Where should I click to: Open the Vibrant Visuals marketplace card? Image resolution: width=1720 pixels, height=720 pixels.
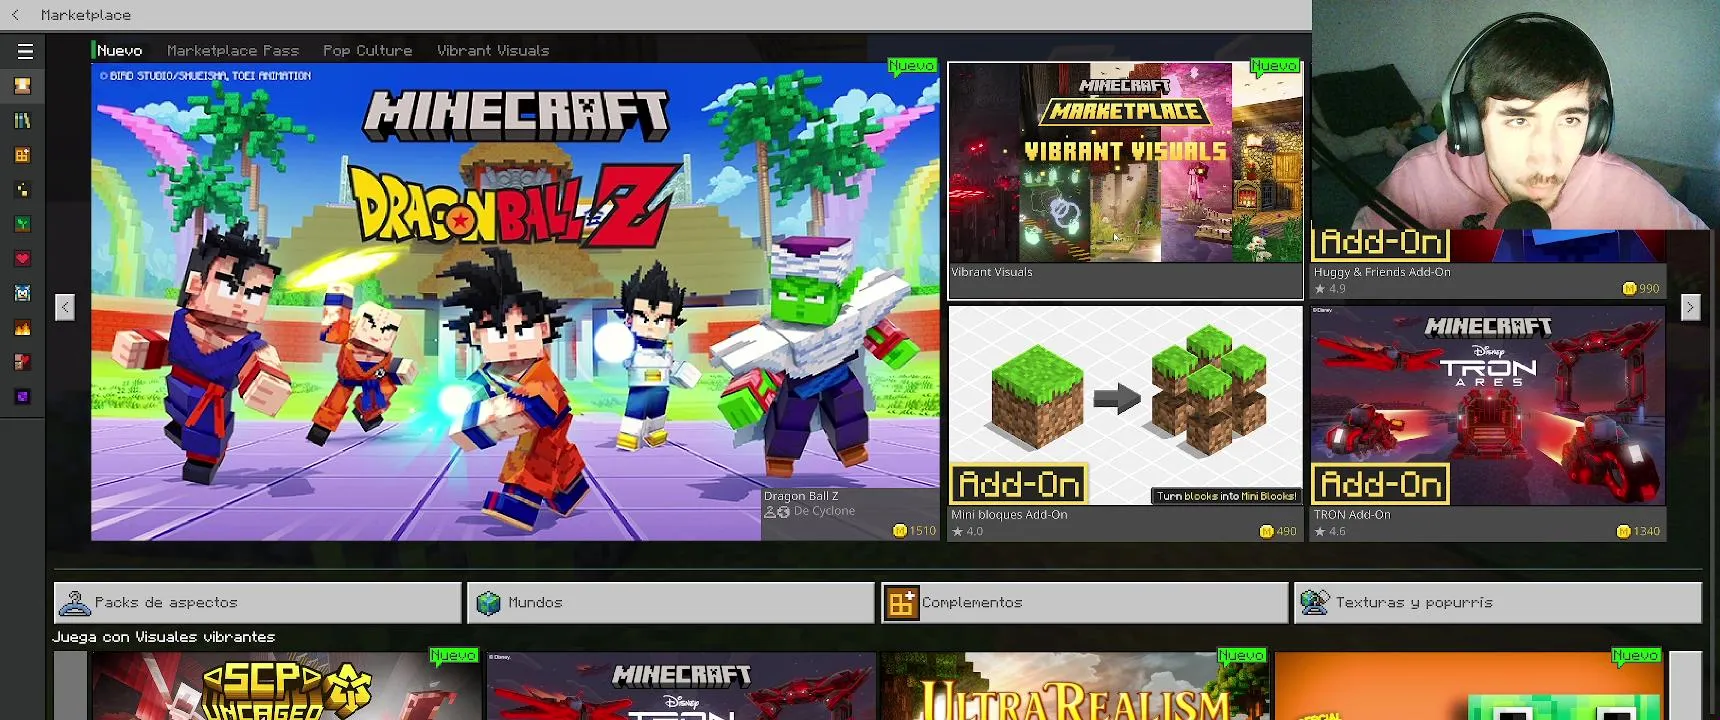point(1125,180)
